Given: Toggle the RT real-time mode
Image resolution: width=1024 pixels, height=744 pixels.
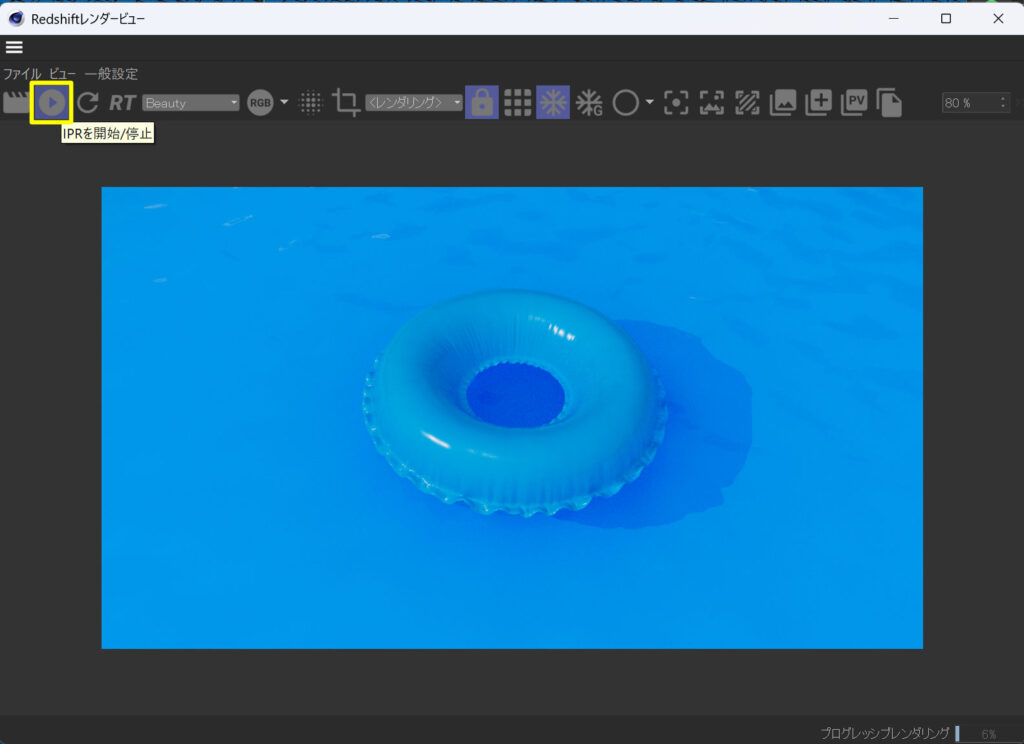Looking at the screenshot, I should pyautogui.click(x=122, y=103).
